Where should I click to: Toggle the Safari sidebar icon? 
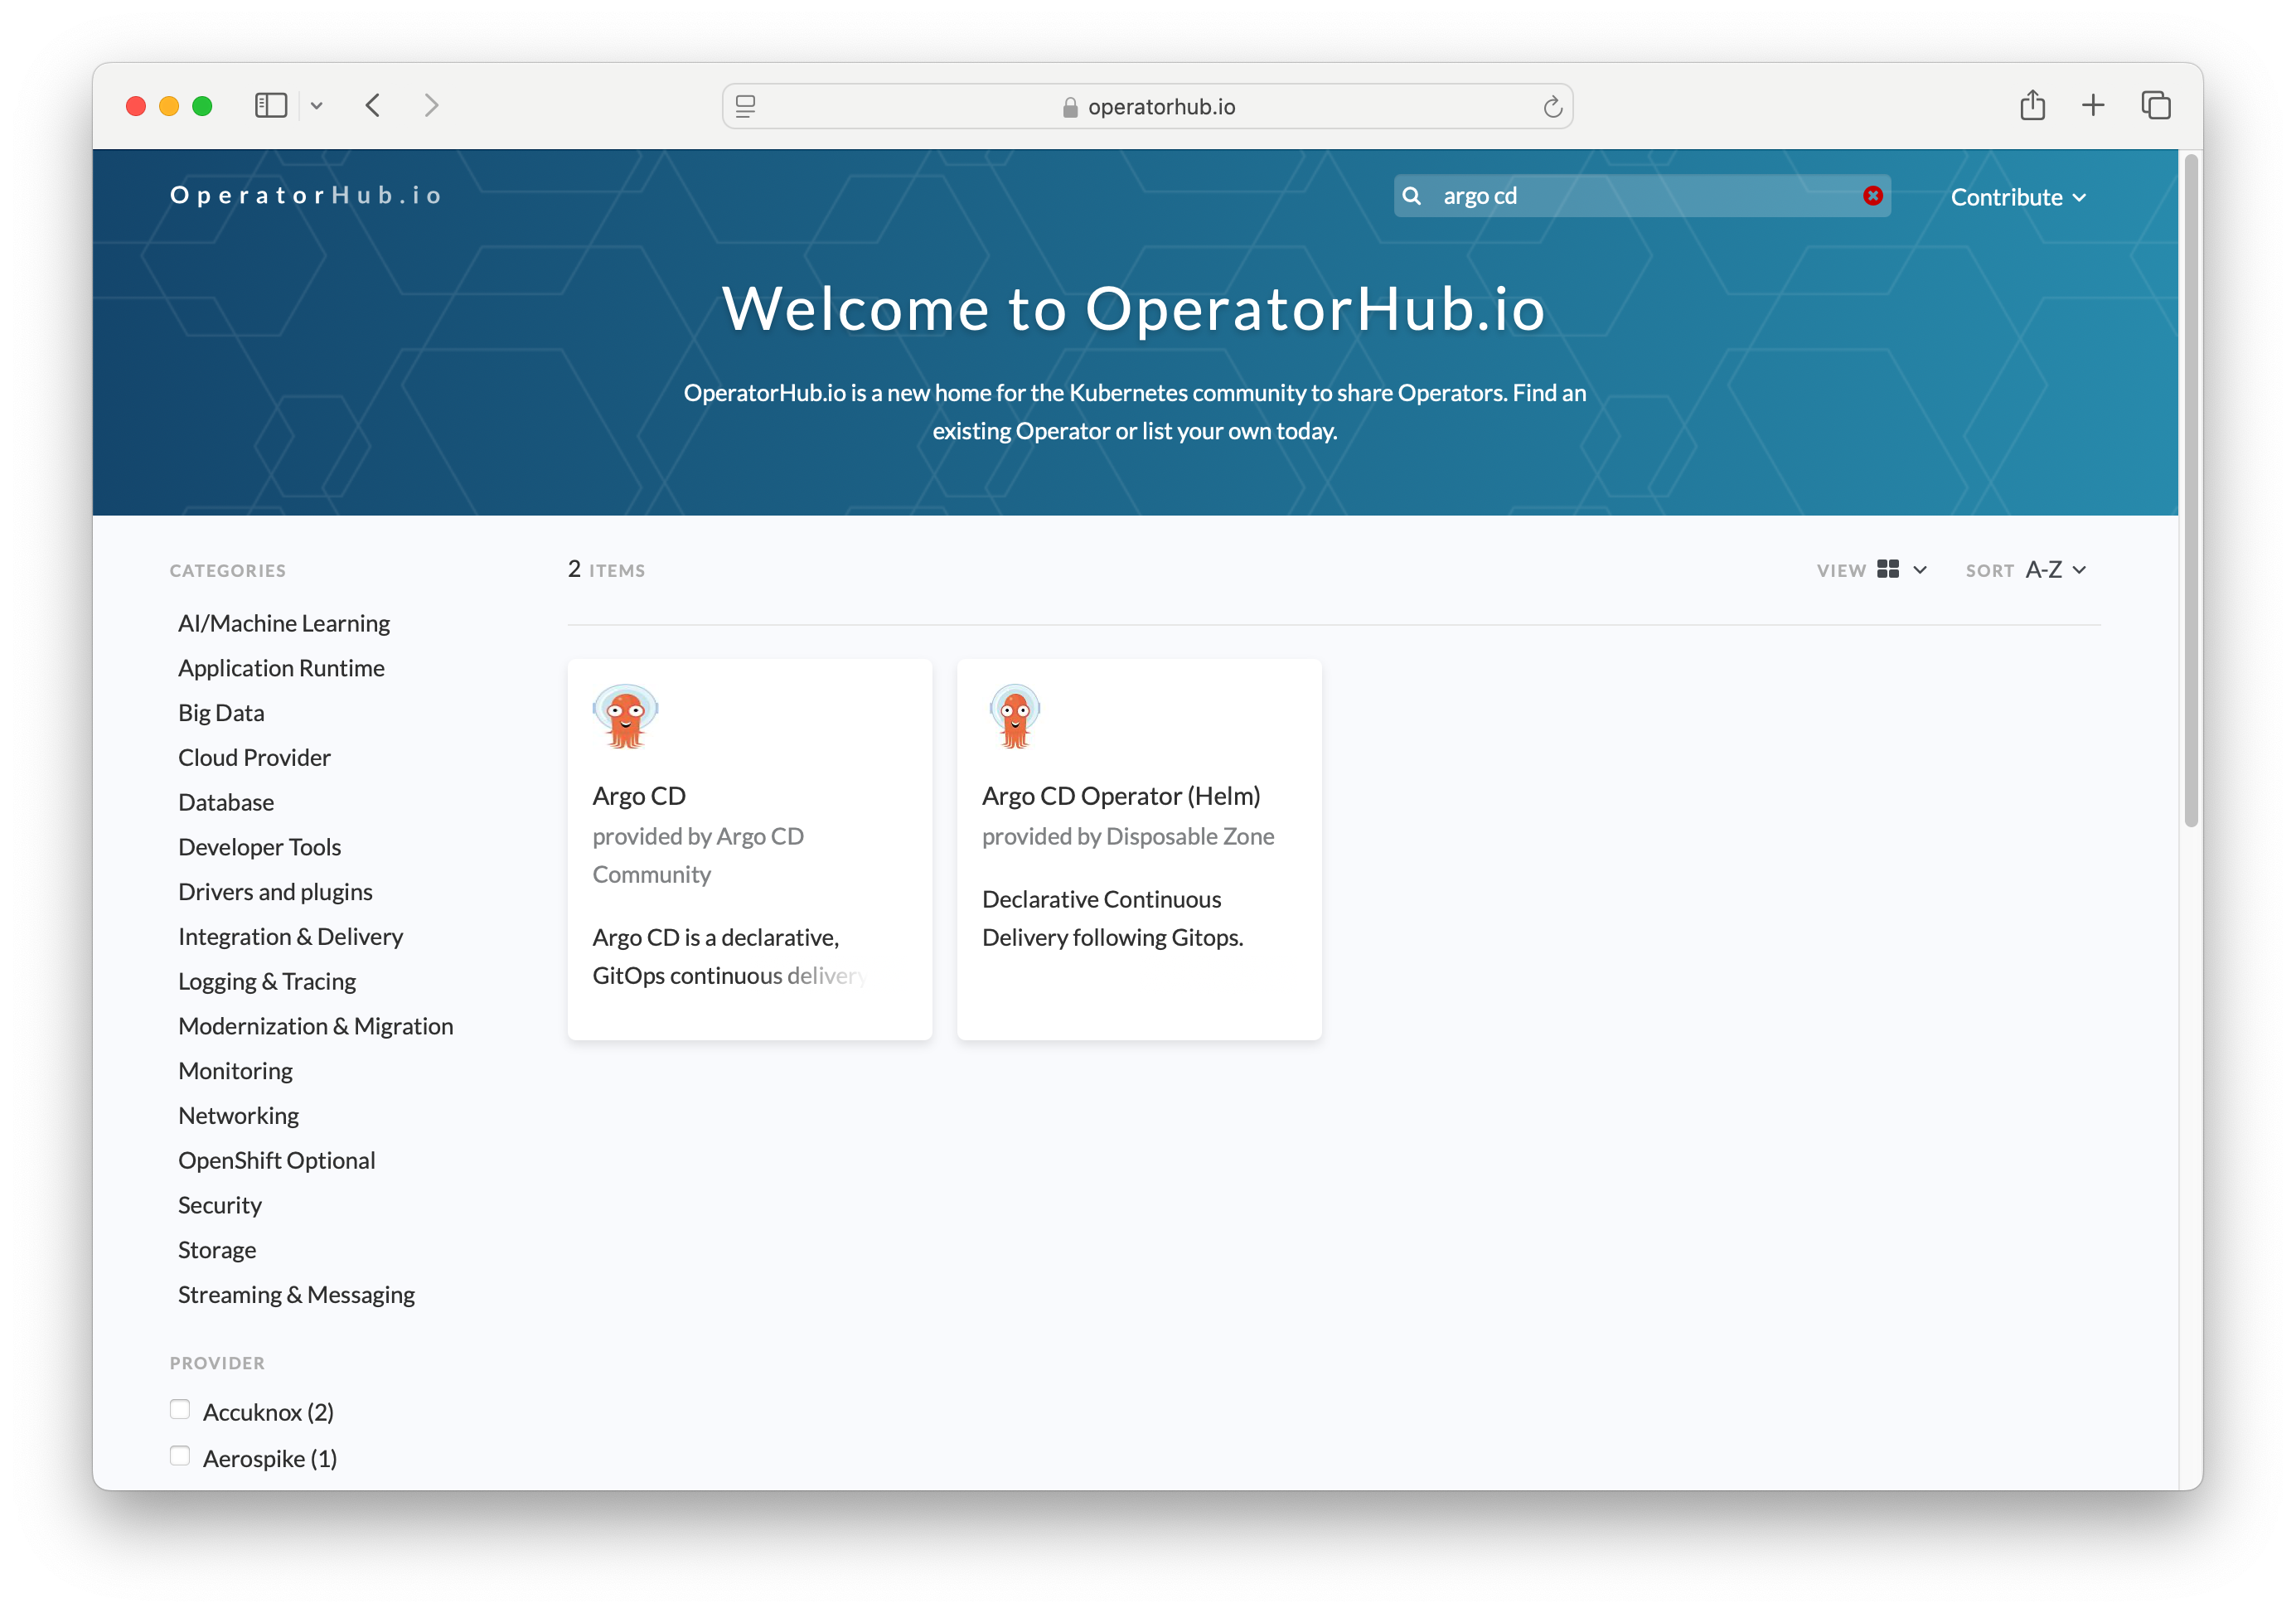point(271,105)
